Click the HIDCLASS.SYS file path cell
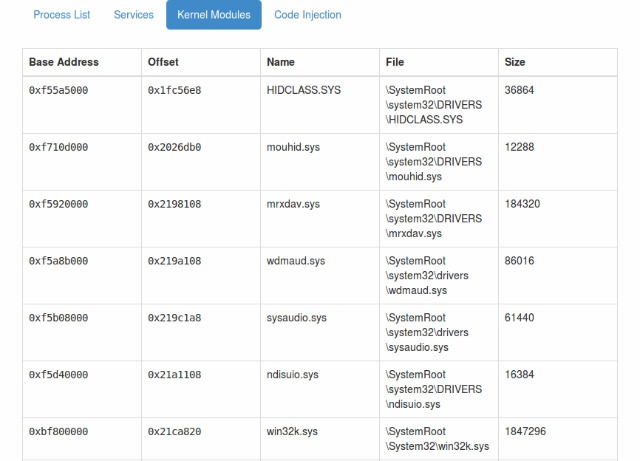Screen dimensions: 640x461 click(x=439, y=105)
